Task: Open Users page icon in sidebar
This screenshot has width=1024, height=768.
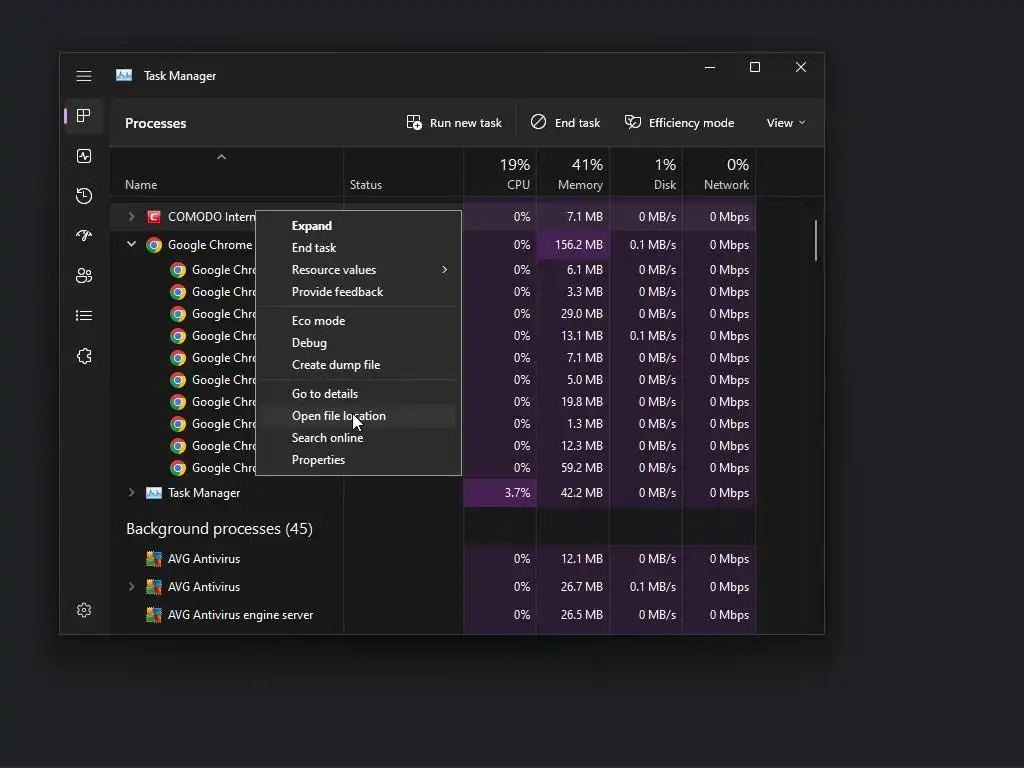Action: (x=84, y=276)
